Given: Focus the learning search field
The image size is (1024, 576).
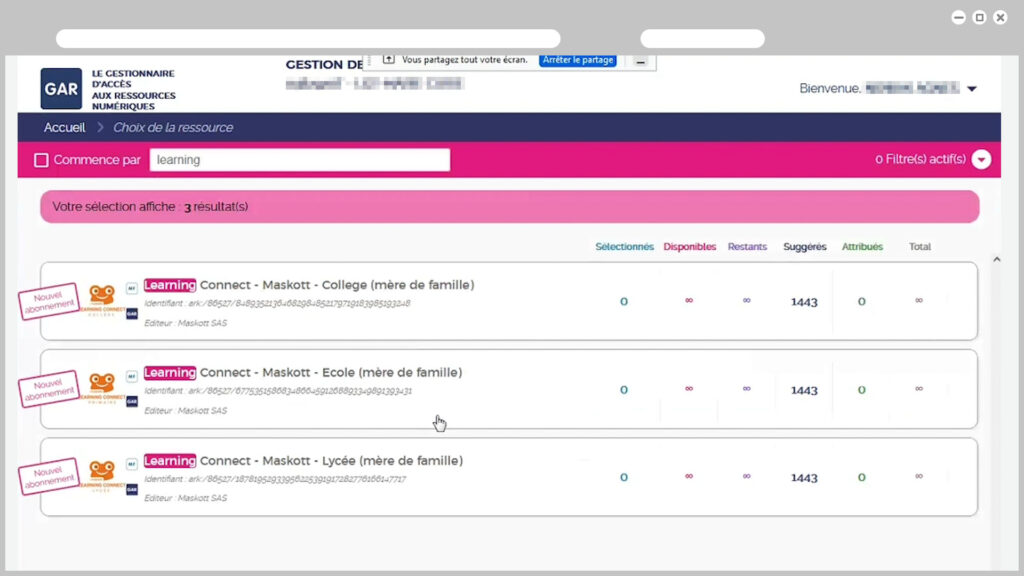Looking at the screenshot, I should click(x=300, y=160).
